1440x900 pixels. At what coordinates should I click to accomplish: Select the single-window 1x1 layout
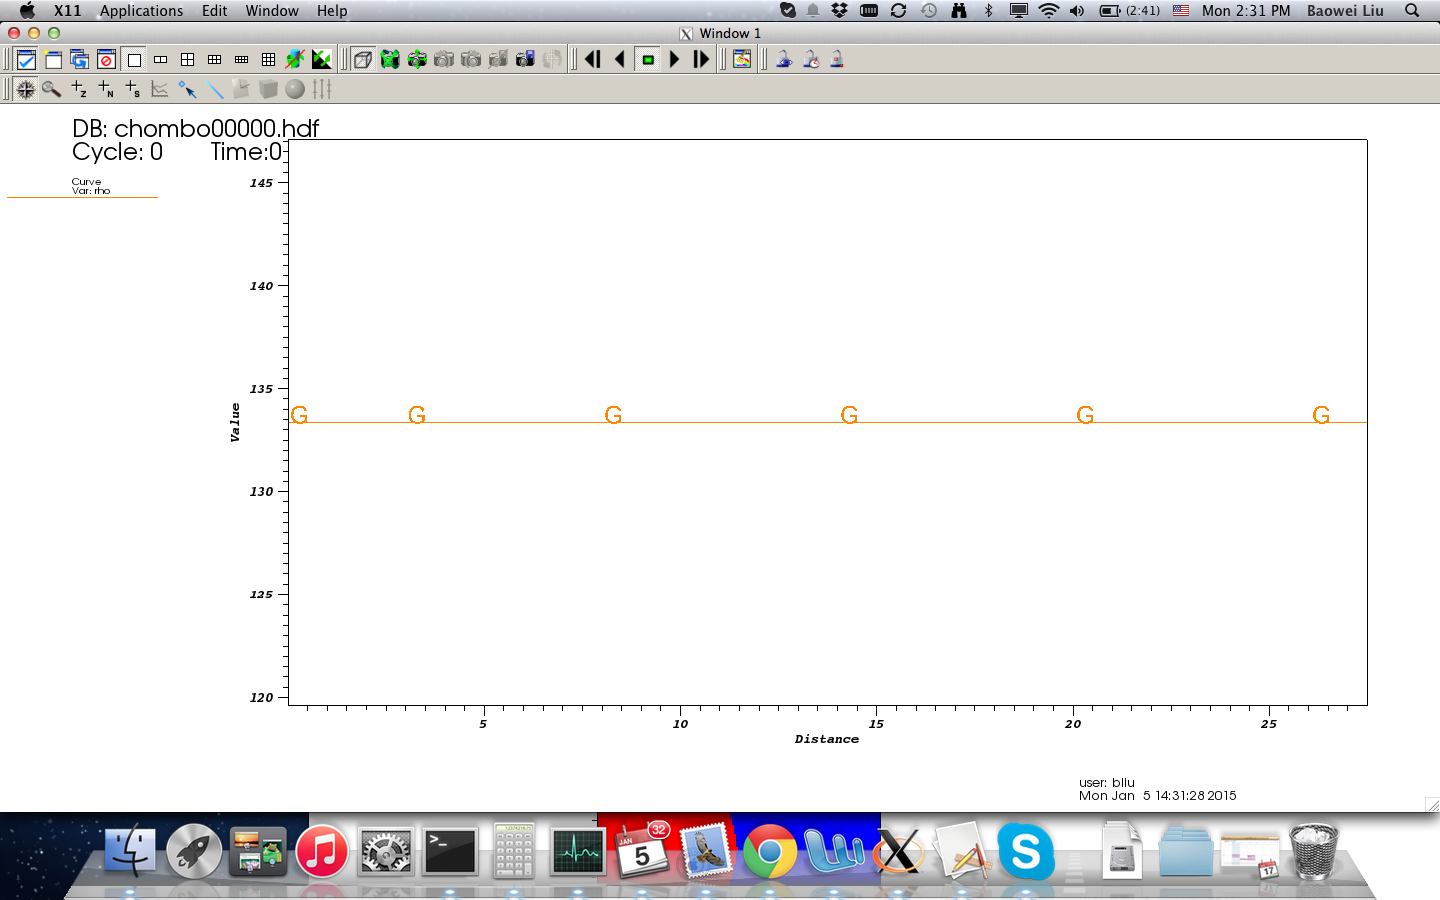click(x=134, y=60)
